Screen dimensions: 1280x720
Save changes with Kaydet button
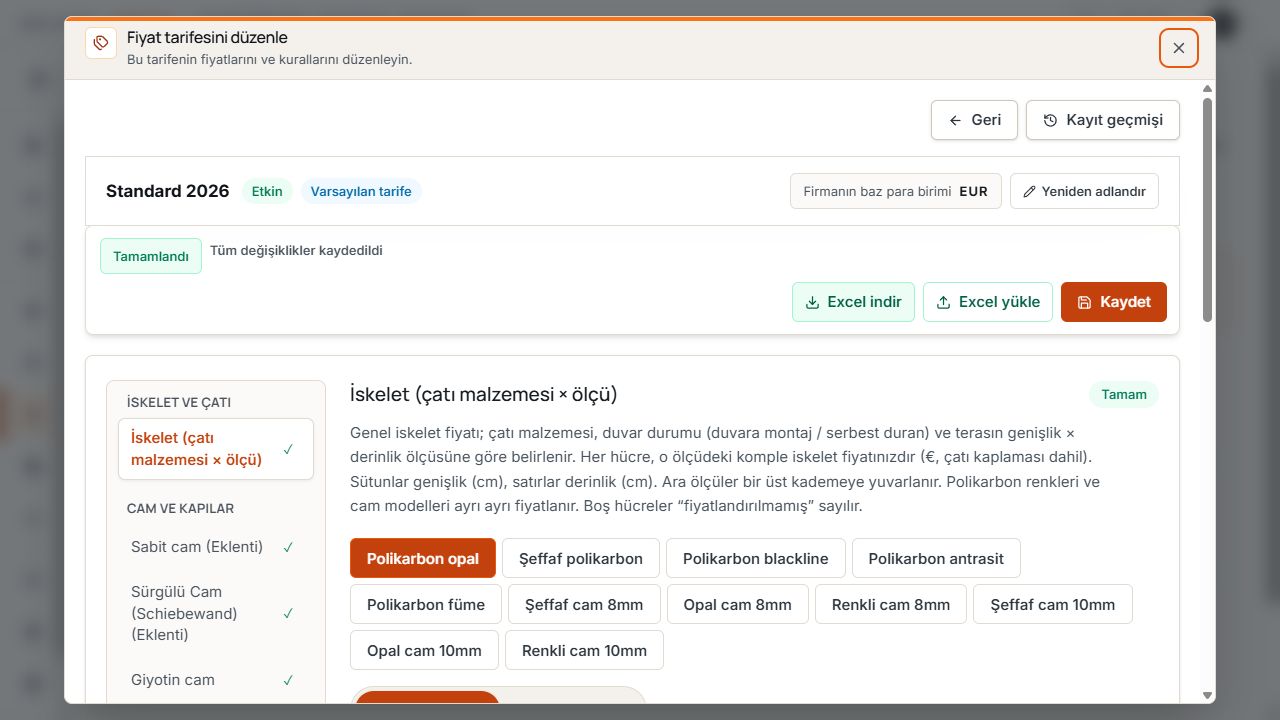point(1114,302)
